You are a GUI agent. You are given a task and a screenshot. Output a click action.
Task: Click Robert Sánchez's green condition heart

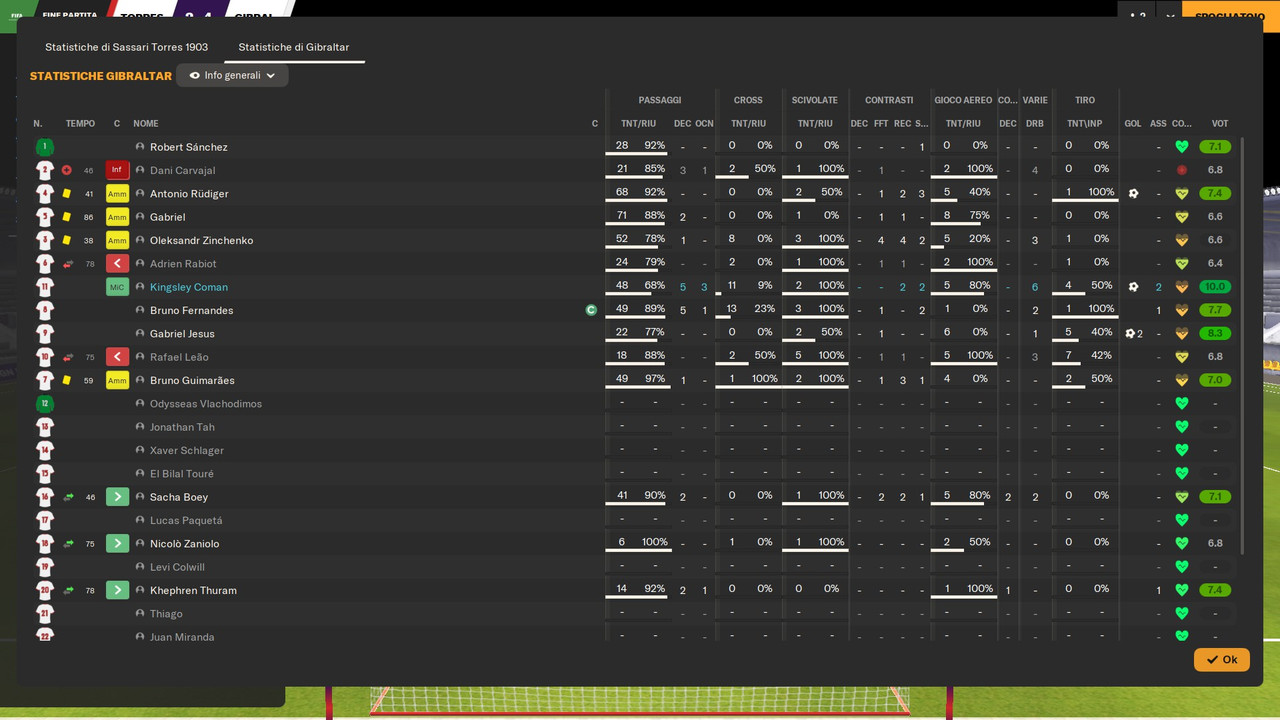(1182, 147)
